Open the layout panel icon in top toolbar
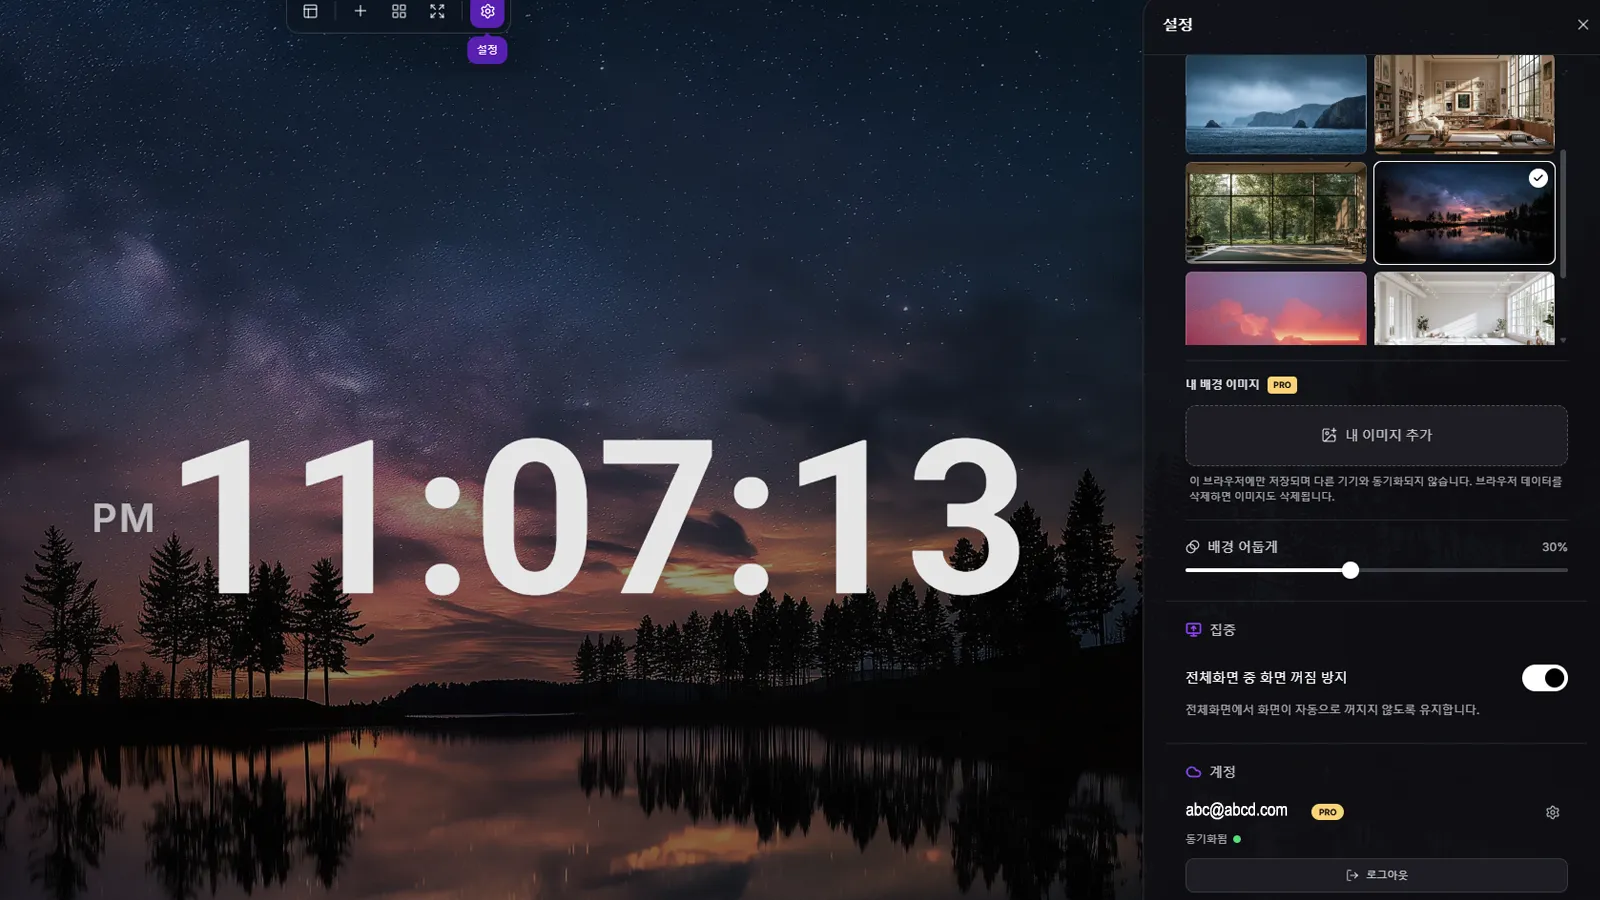 tap(310, 11)
